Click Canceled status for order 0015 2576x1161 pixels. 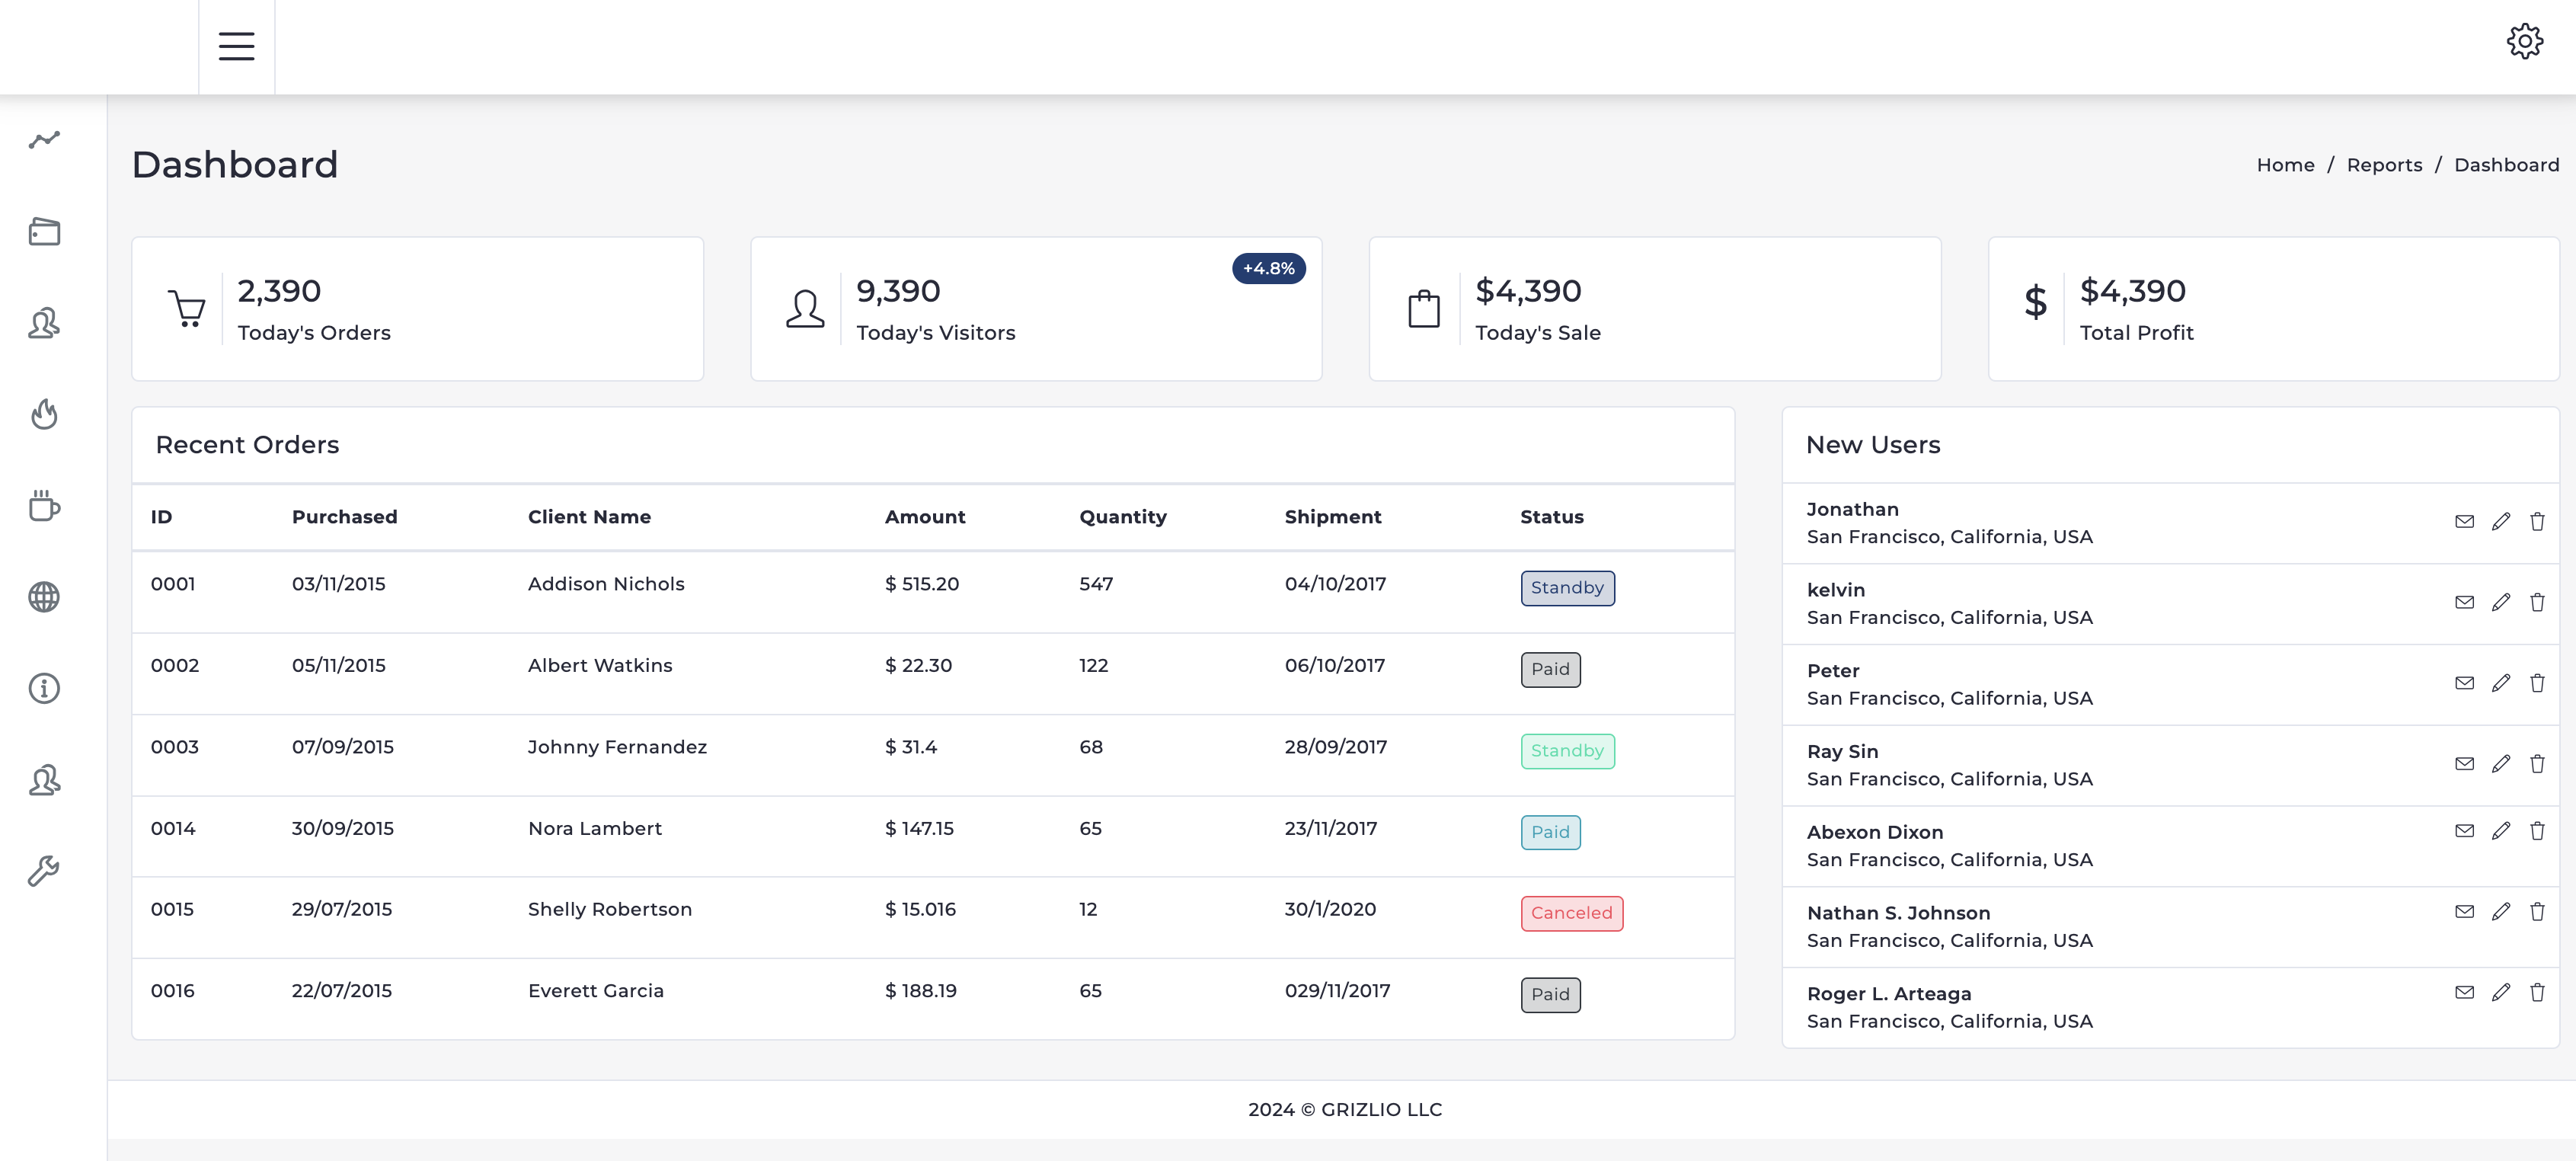pyautogui.click(x=1571, y=914)
